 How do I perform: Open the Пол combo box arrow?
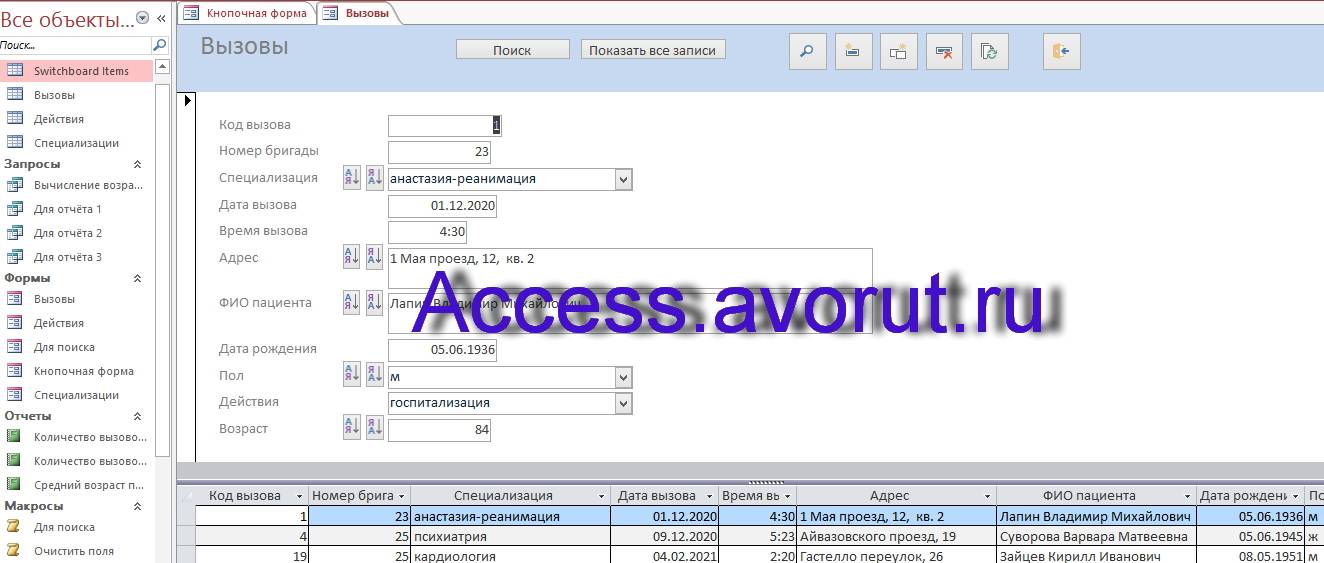[624, 377]
